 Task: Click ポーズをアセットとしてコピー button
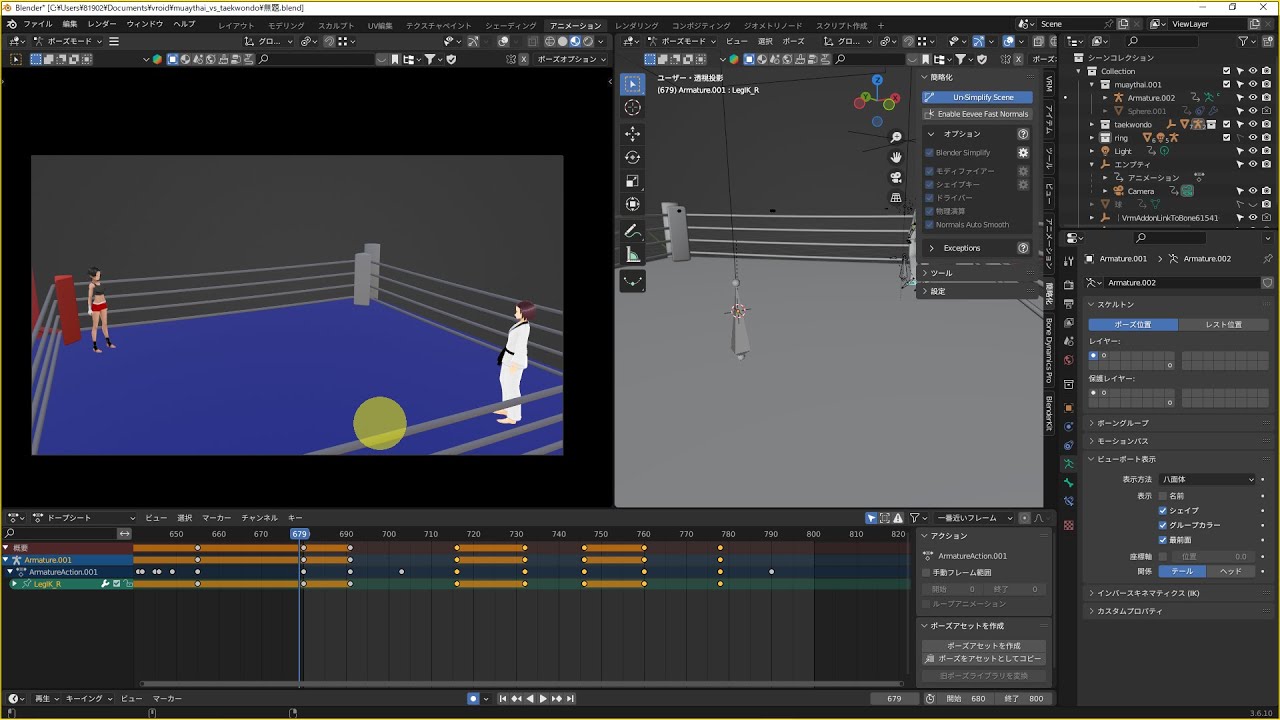pos(983,659)
